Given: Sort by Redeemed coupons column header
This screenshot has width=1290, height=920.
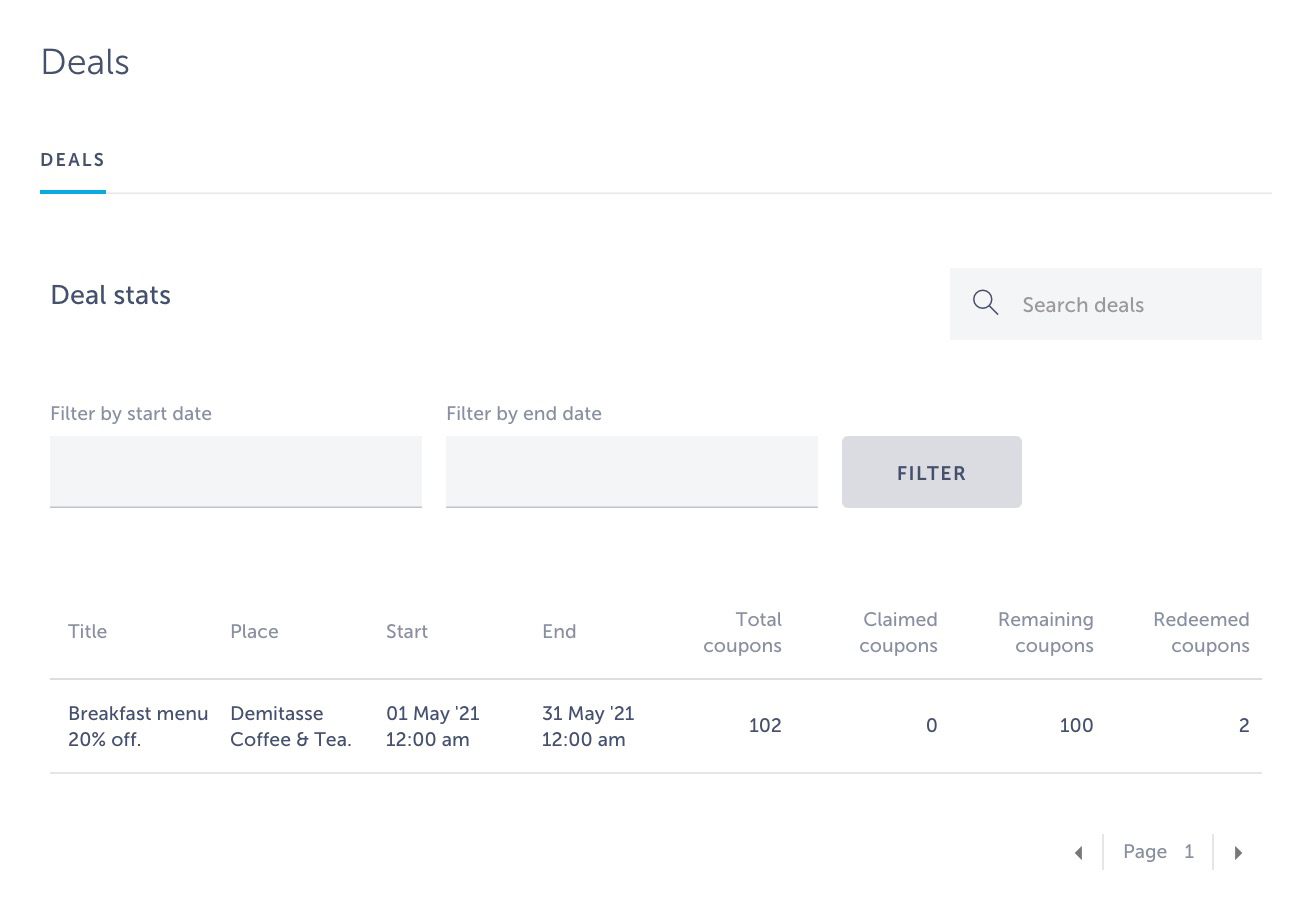Looking at the screenshot, I should pos(1201,632).
